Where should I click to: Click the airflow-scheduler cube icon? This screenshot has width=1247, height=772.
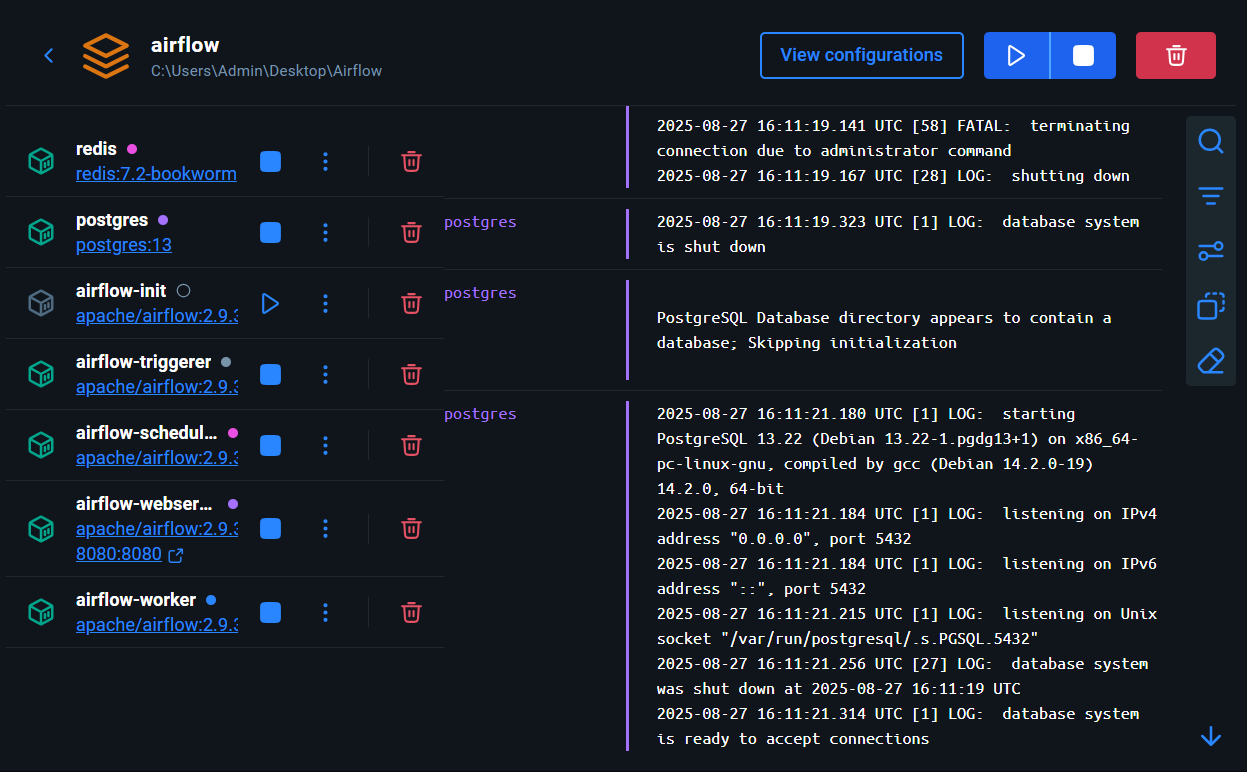(41, 445)
